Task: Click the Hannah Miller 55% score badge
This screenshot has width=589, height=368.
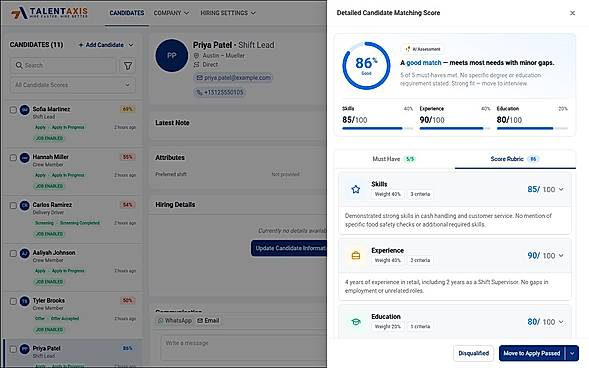Action: click(127, 157)
